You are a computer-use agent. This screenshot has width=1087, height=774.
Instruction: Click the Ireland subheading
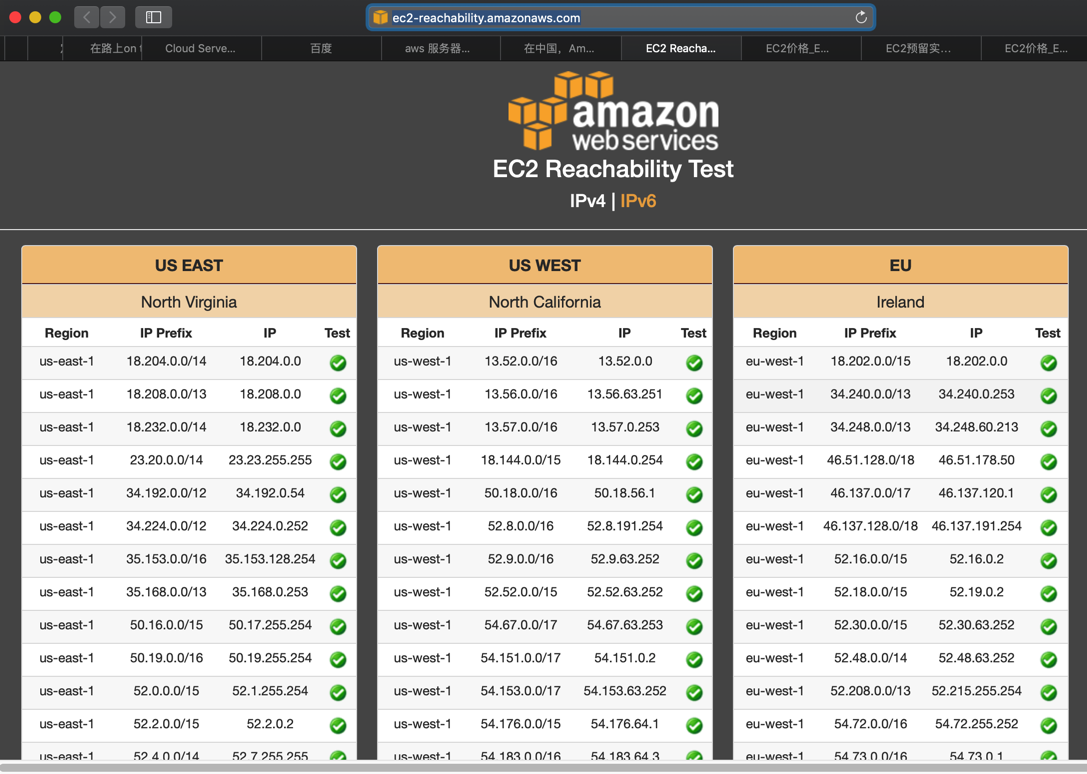[901, 302]
